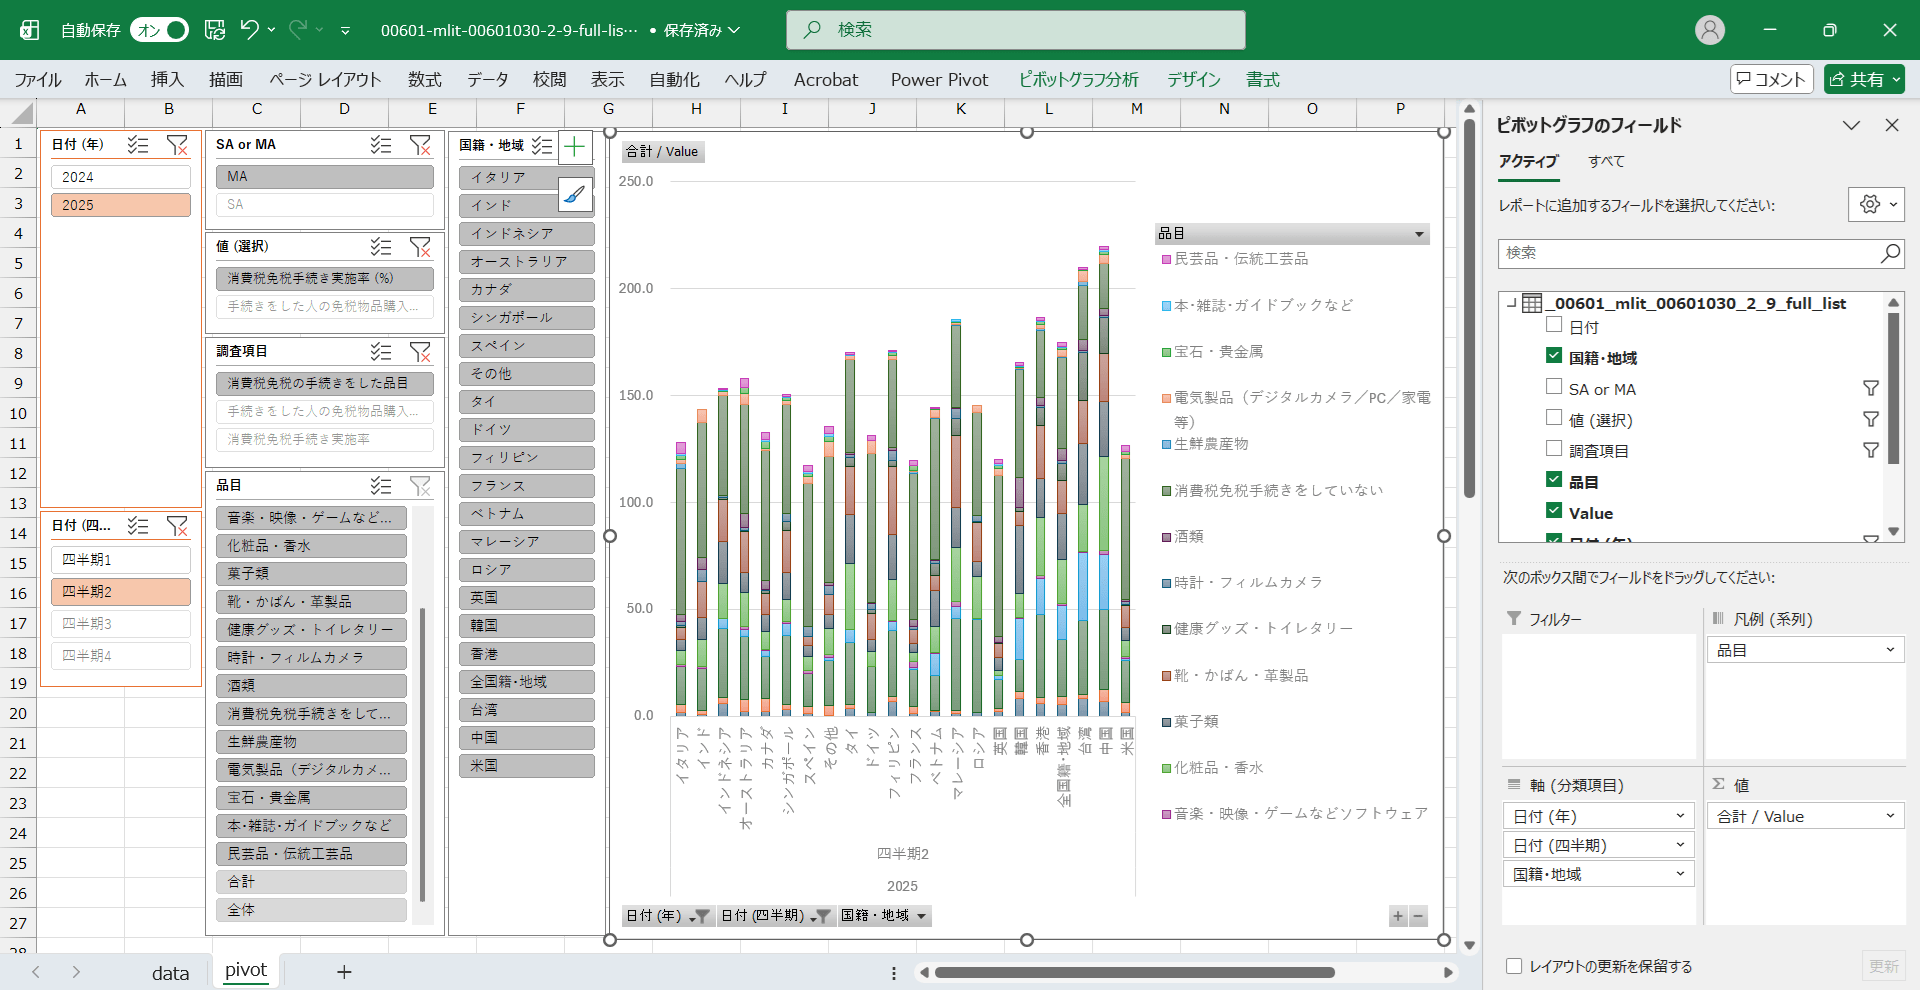Toggle the 自動保存 switch
This screenshot has height=990, width=1920.
(x=160, y=30)
